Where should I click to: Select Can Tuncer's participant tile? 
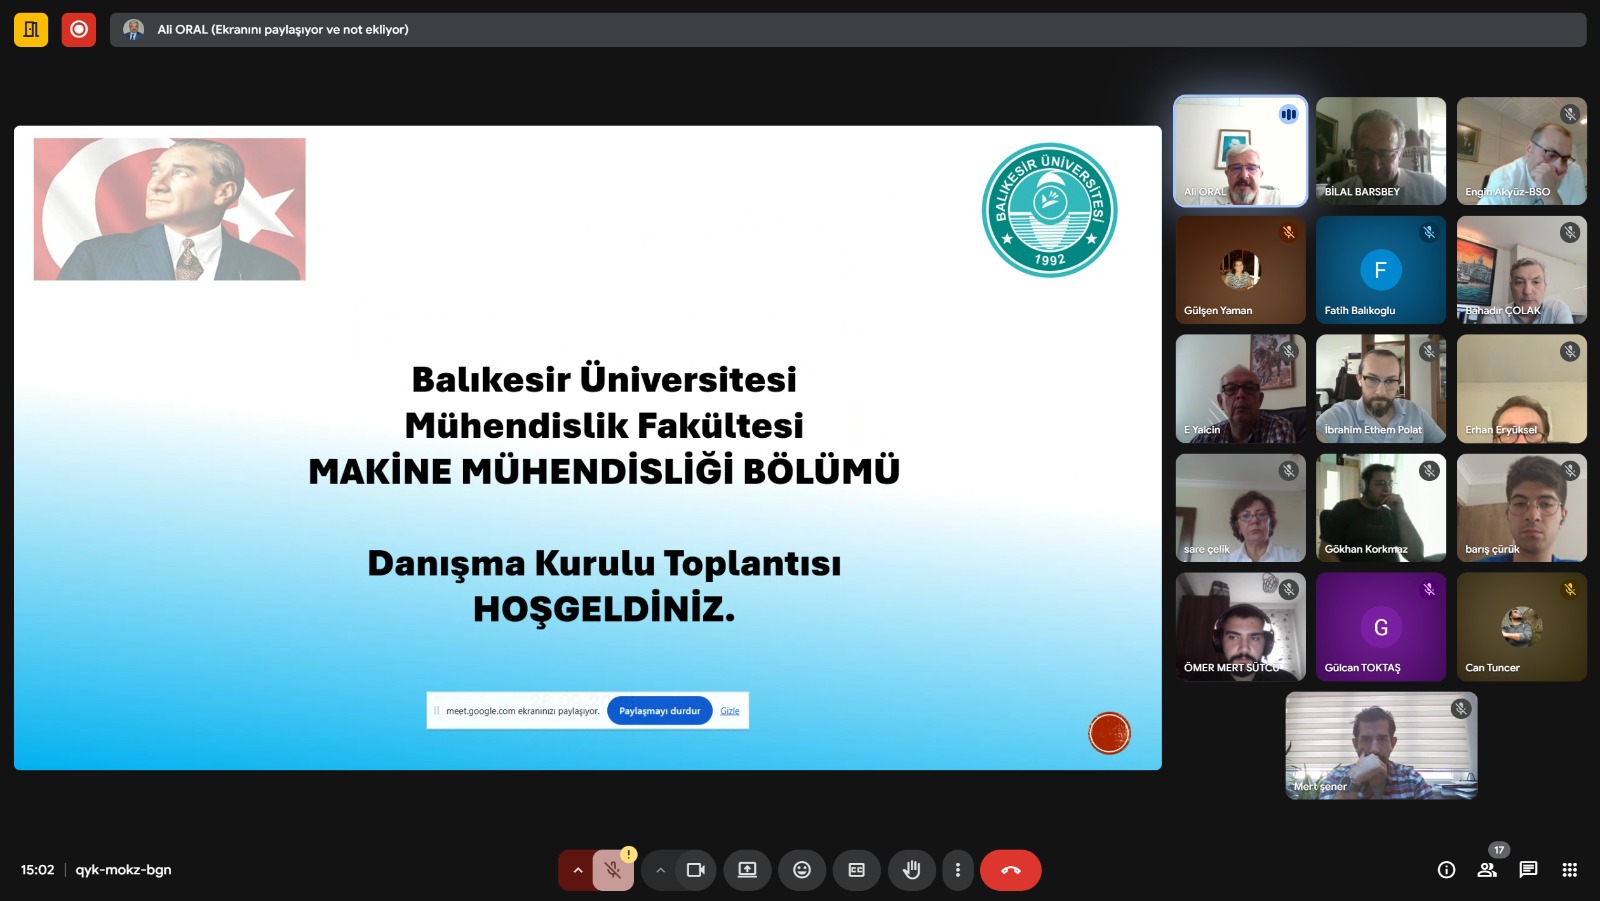coord(1522,627)
